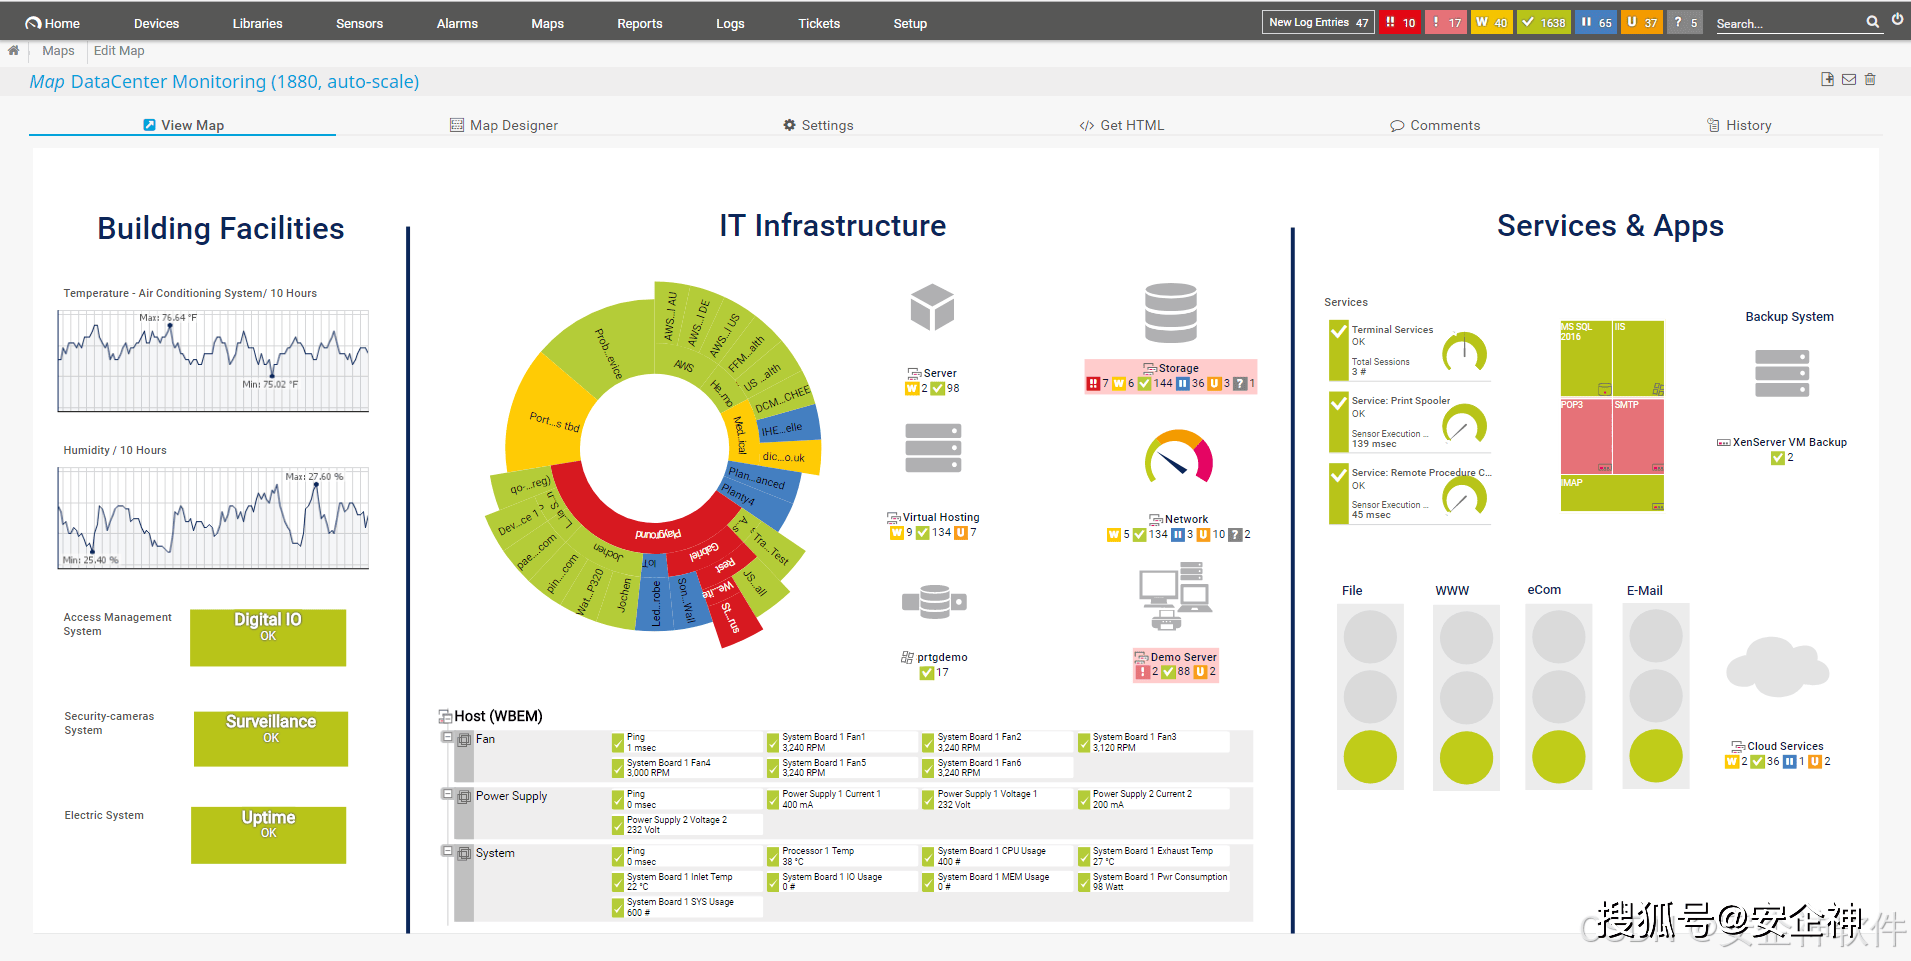Image resolution: width=1911 pixels, height=961 pixels.
Task: Click the Demo Server computers icon
Action: tap(1176, 595)
